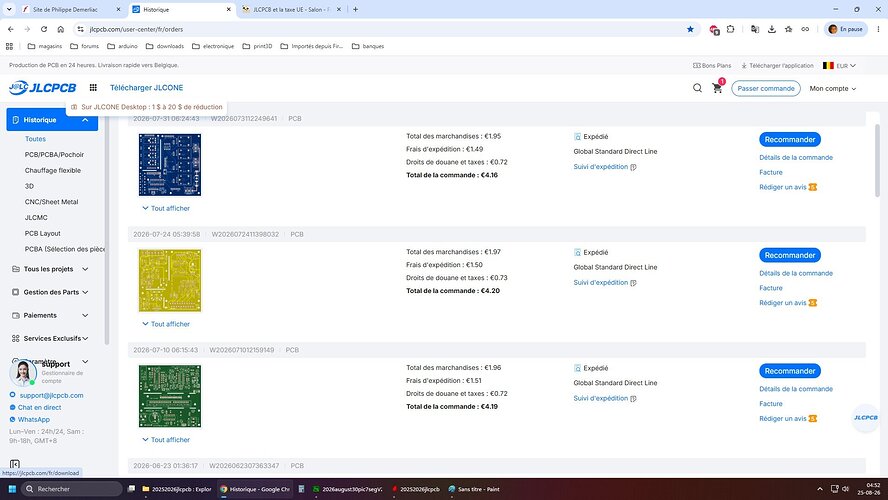Click Recommander for the €4.16 order
The width and height of the screenshot is (888, 500).
click(x=789, y=139)
